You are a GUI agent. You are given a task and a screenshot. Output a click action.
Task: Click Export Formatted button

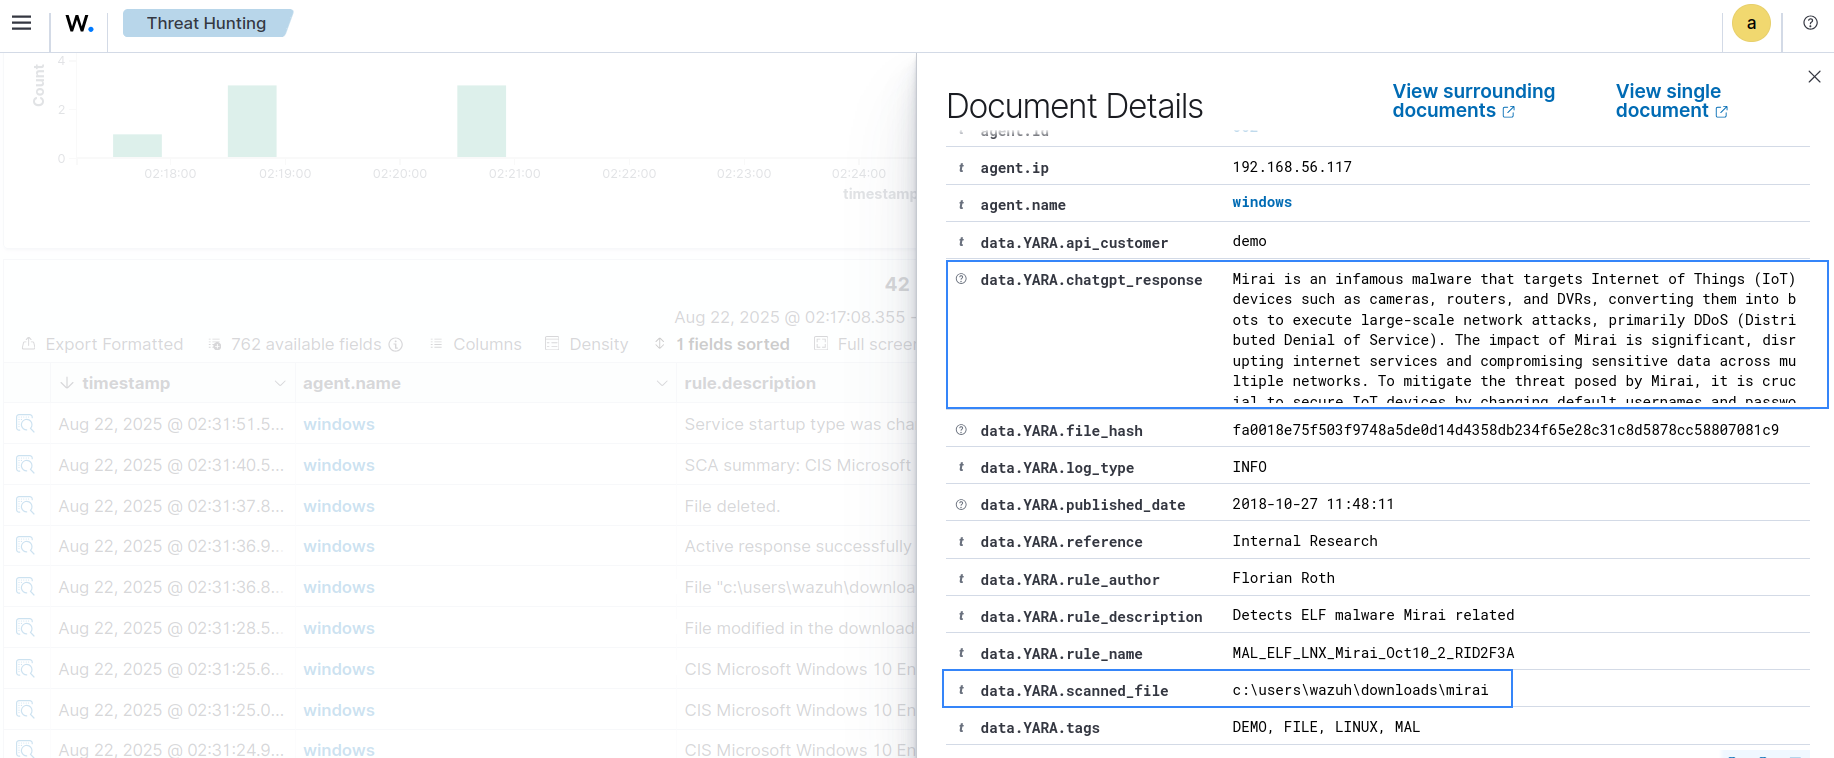coord(103,344)
